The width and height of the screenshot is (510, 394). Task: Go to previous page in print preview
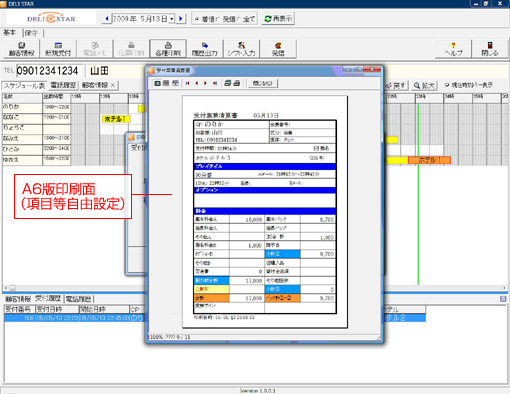[197, 83]
